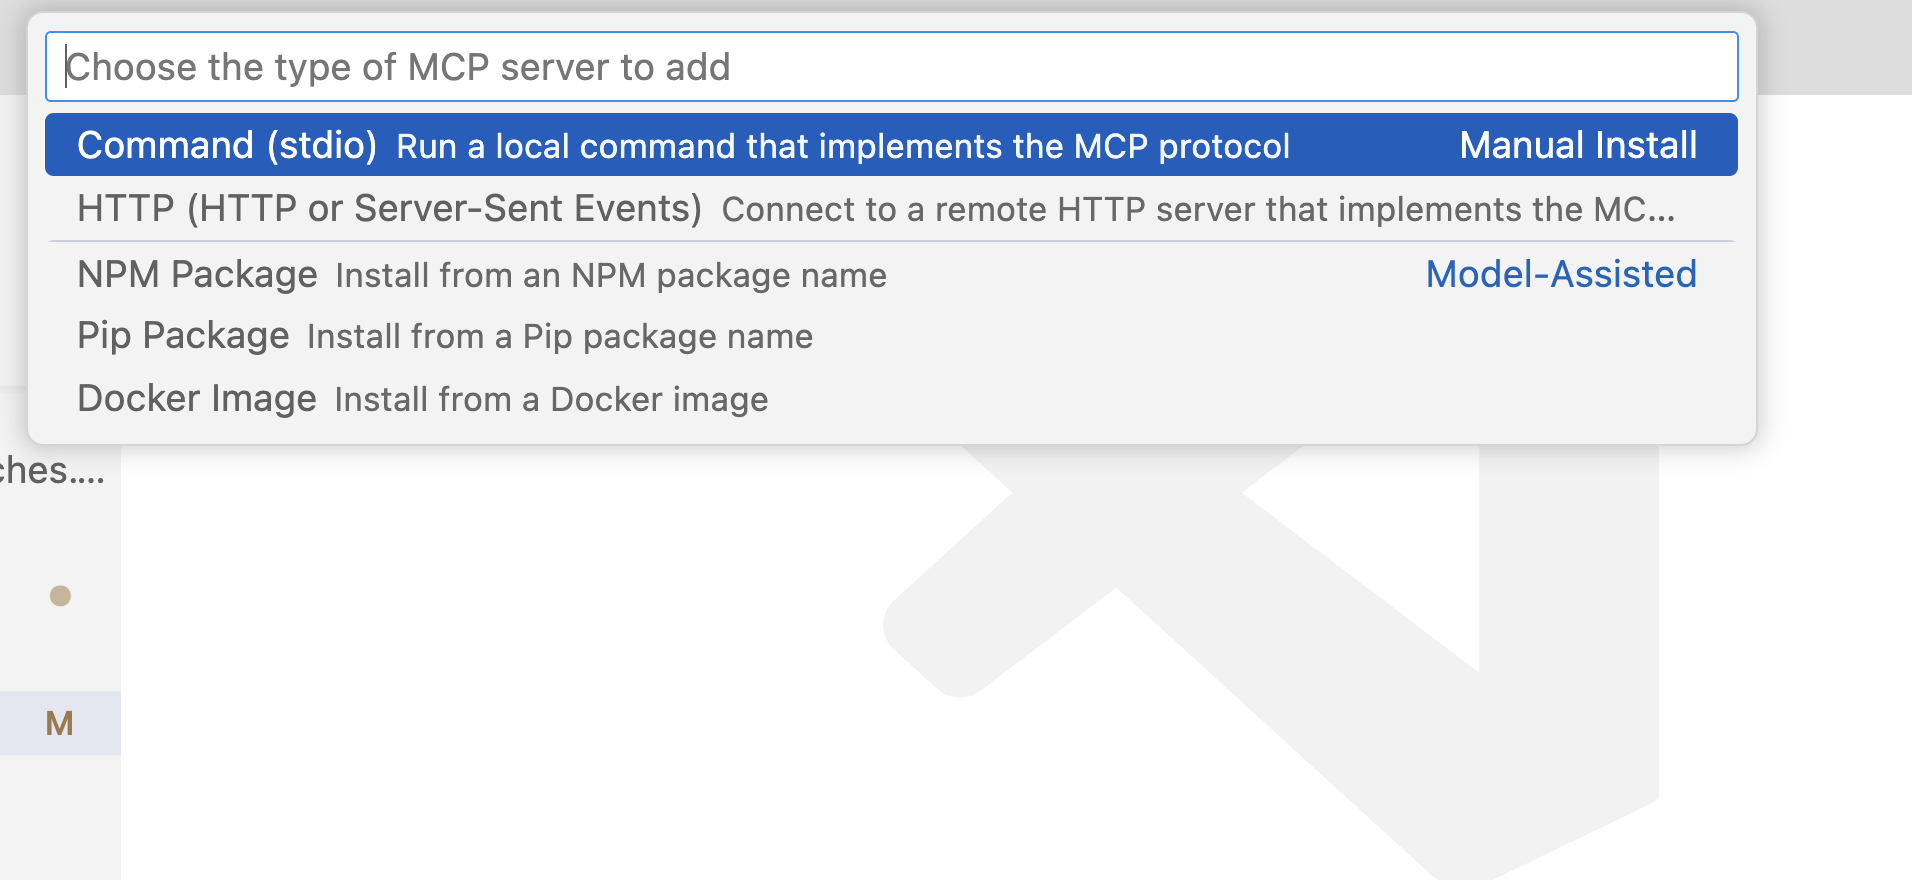Click "Install from a Docker image" description

click(x=551, y=400)
